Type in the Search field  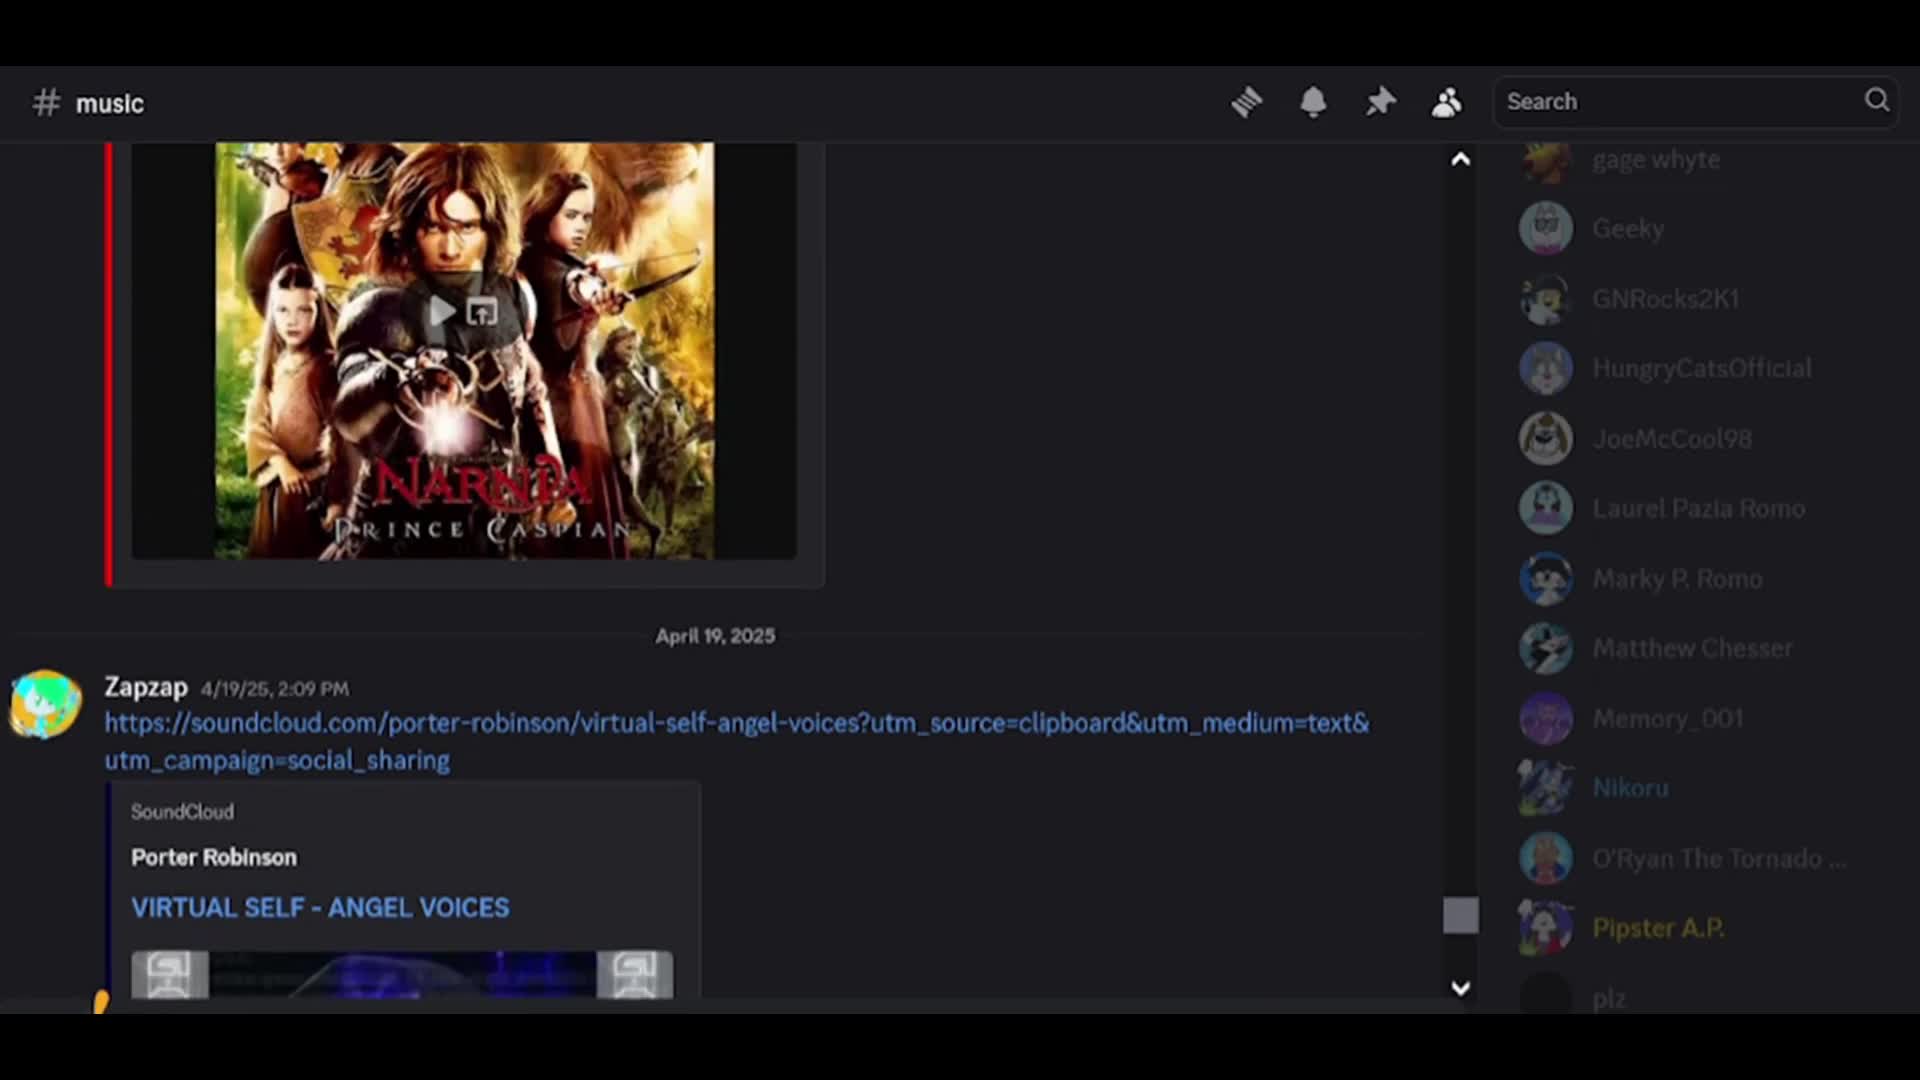pyautogui.click(x=1680, y=102)
